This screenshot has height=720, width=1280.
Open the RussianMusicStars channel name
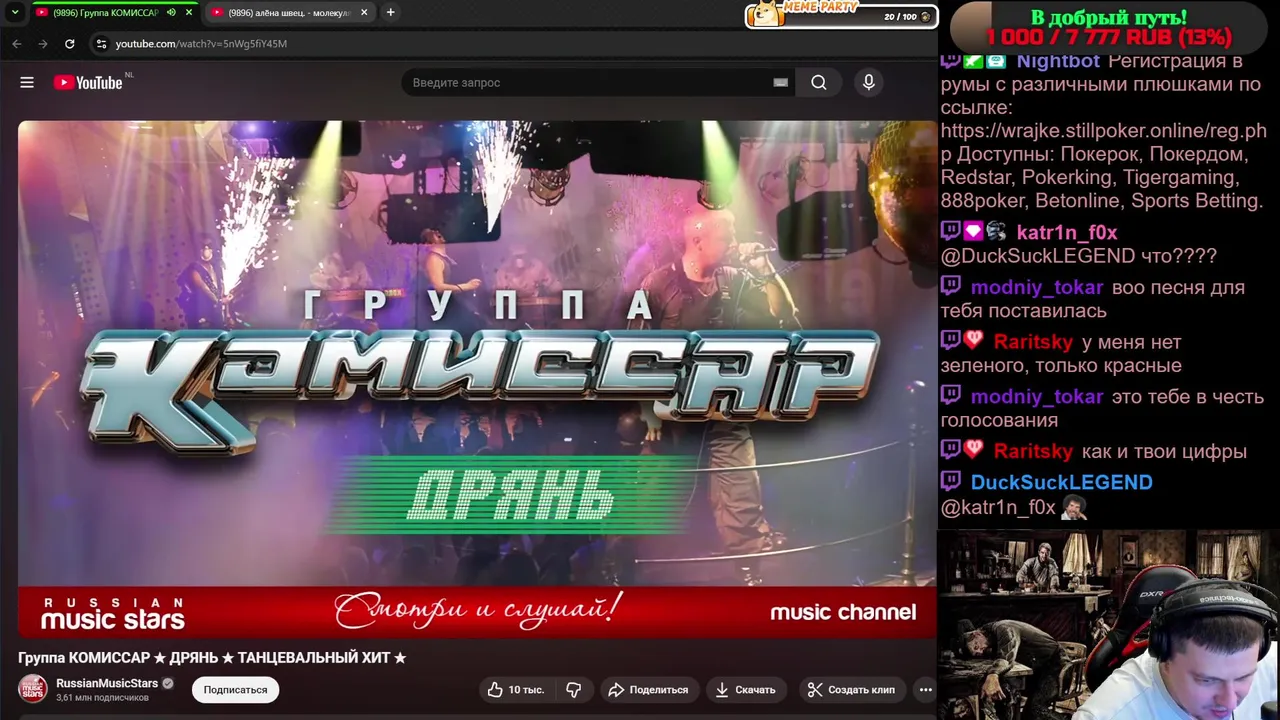coord(107,683)
